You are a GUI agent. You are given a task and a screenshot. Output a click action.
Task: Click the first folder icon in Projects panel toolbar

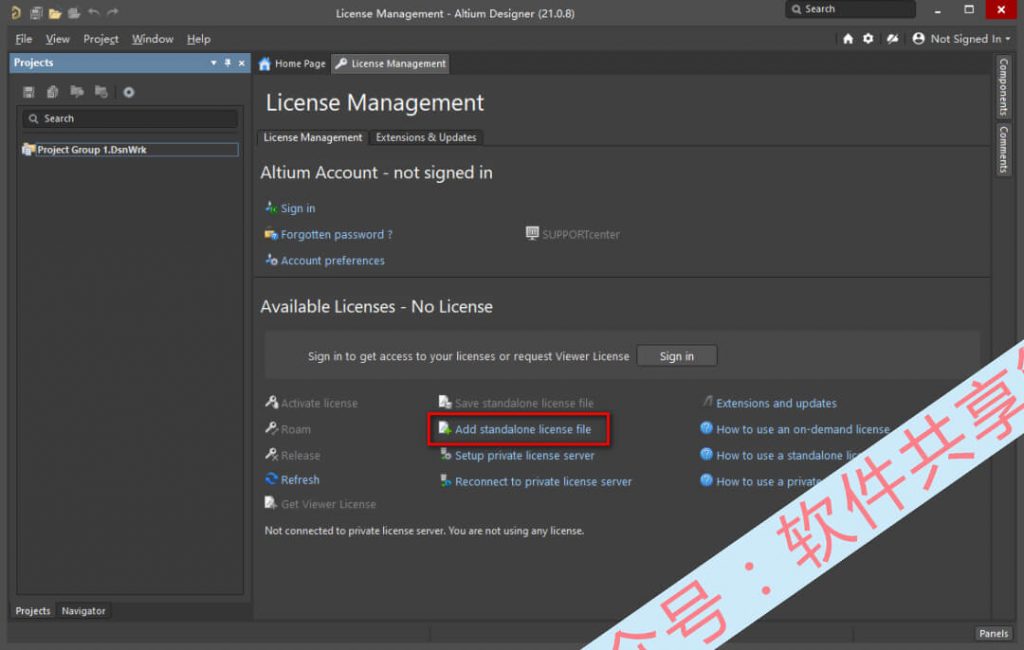(77, 91)
